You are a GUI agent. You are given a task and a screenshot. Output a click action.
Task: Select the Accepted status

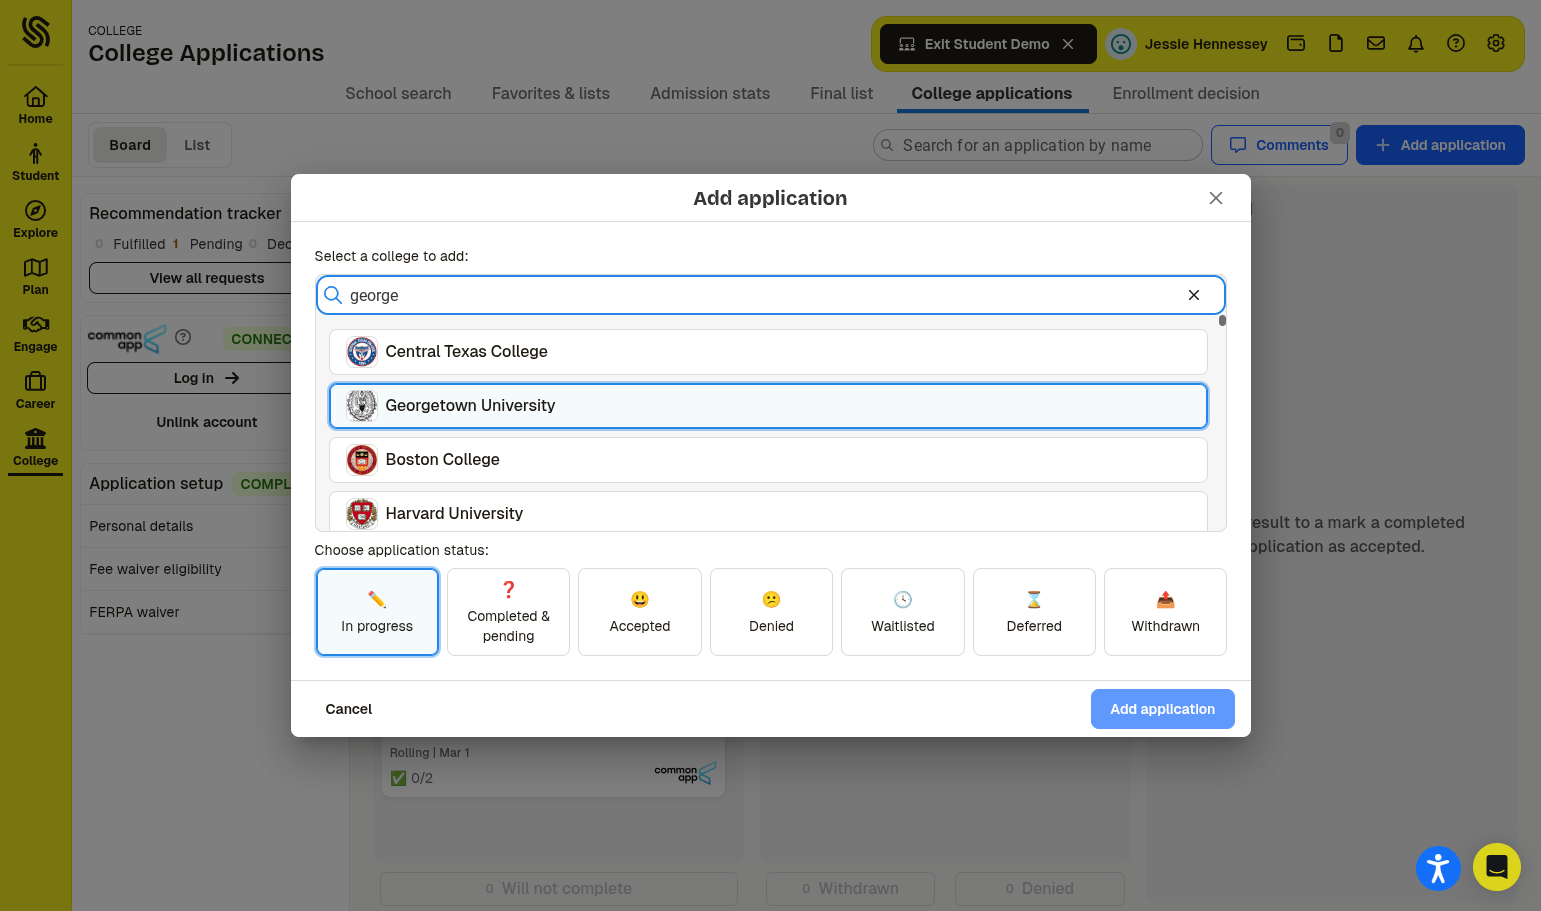click(640, 612)
